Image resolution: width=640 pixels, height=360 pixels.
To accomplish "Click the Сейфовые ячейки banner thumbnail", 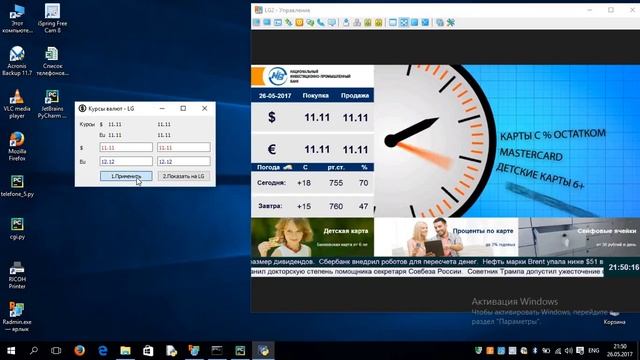I will click(579, 237).
